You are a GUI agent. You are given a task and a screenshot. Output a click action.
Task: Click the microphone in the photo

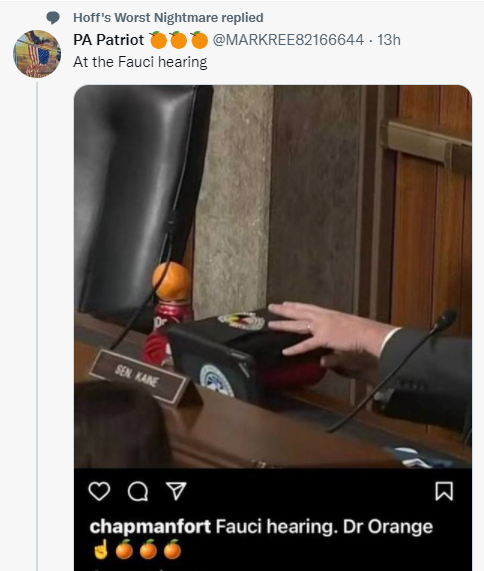tap(393, 370)
